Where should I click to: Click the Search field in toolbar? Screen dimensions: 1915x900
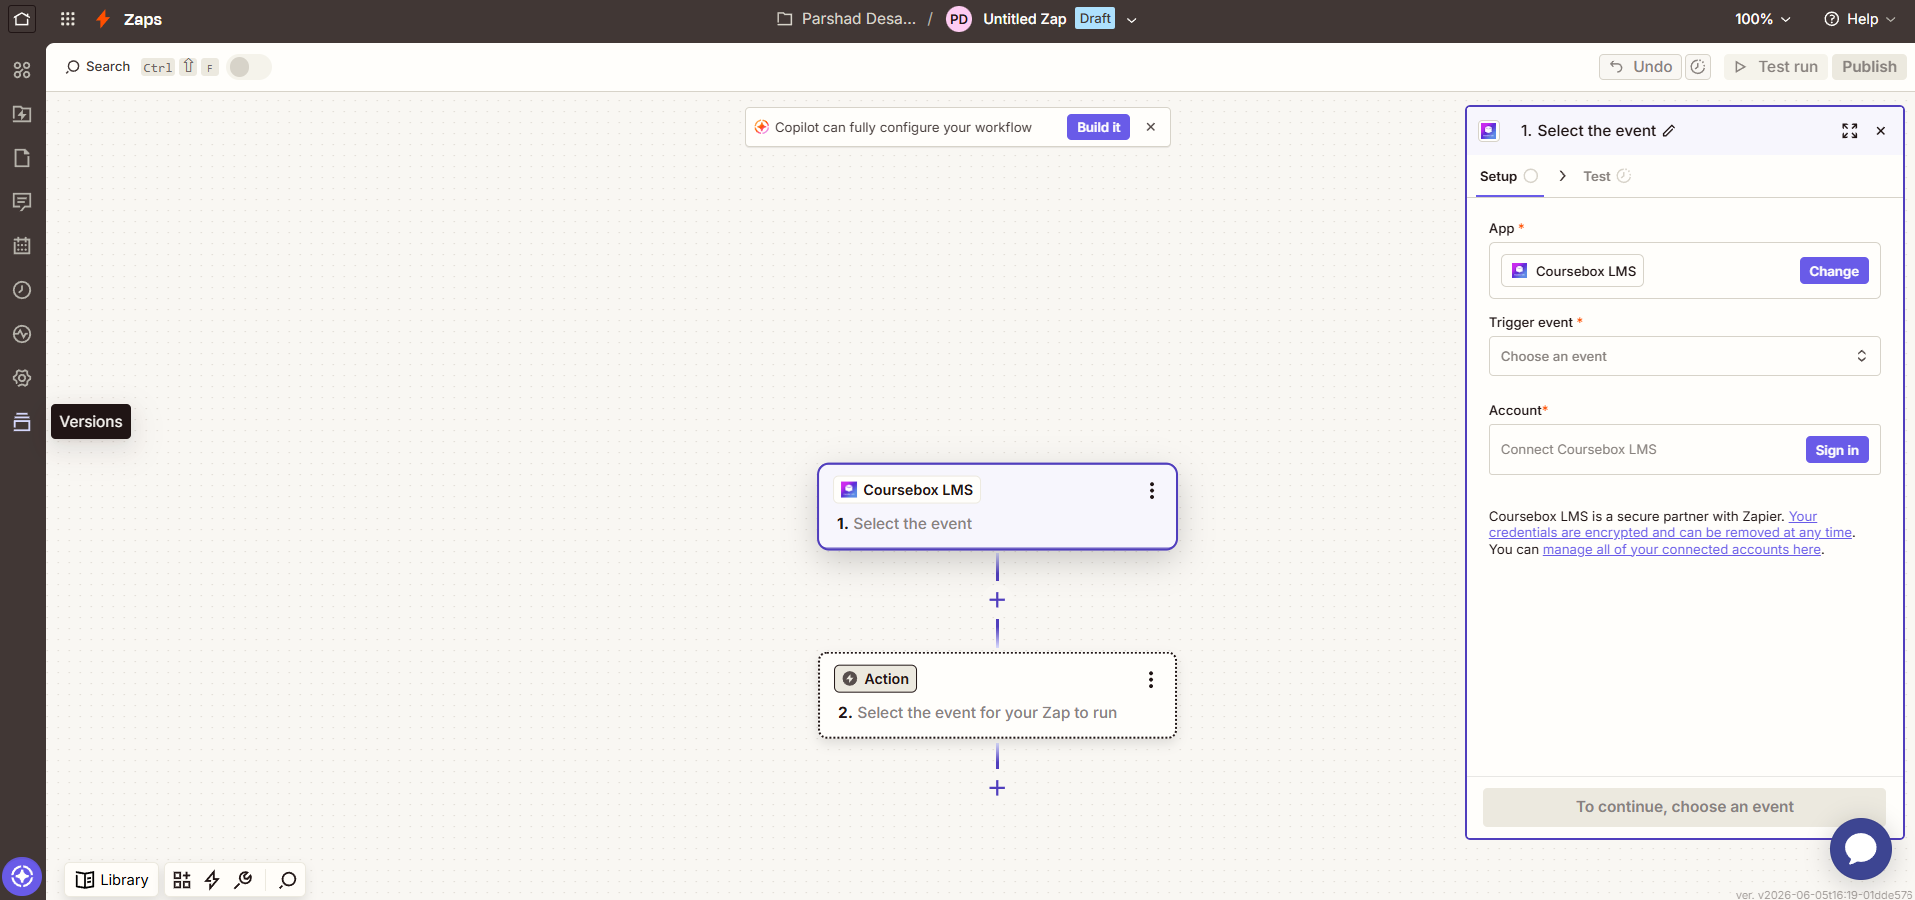click(98, 67)
